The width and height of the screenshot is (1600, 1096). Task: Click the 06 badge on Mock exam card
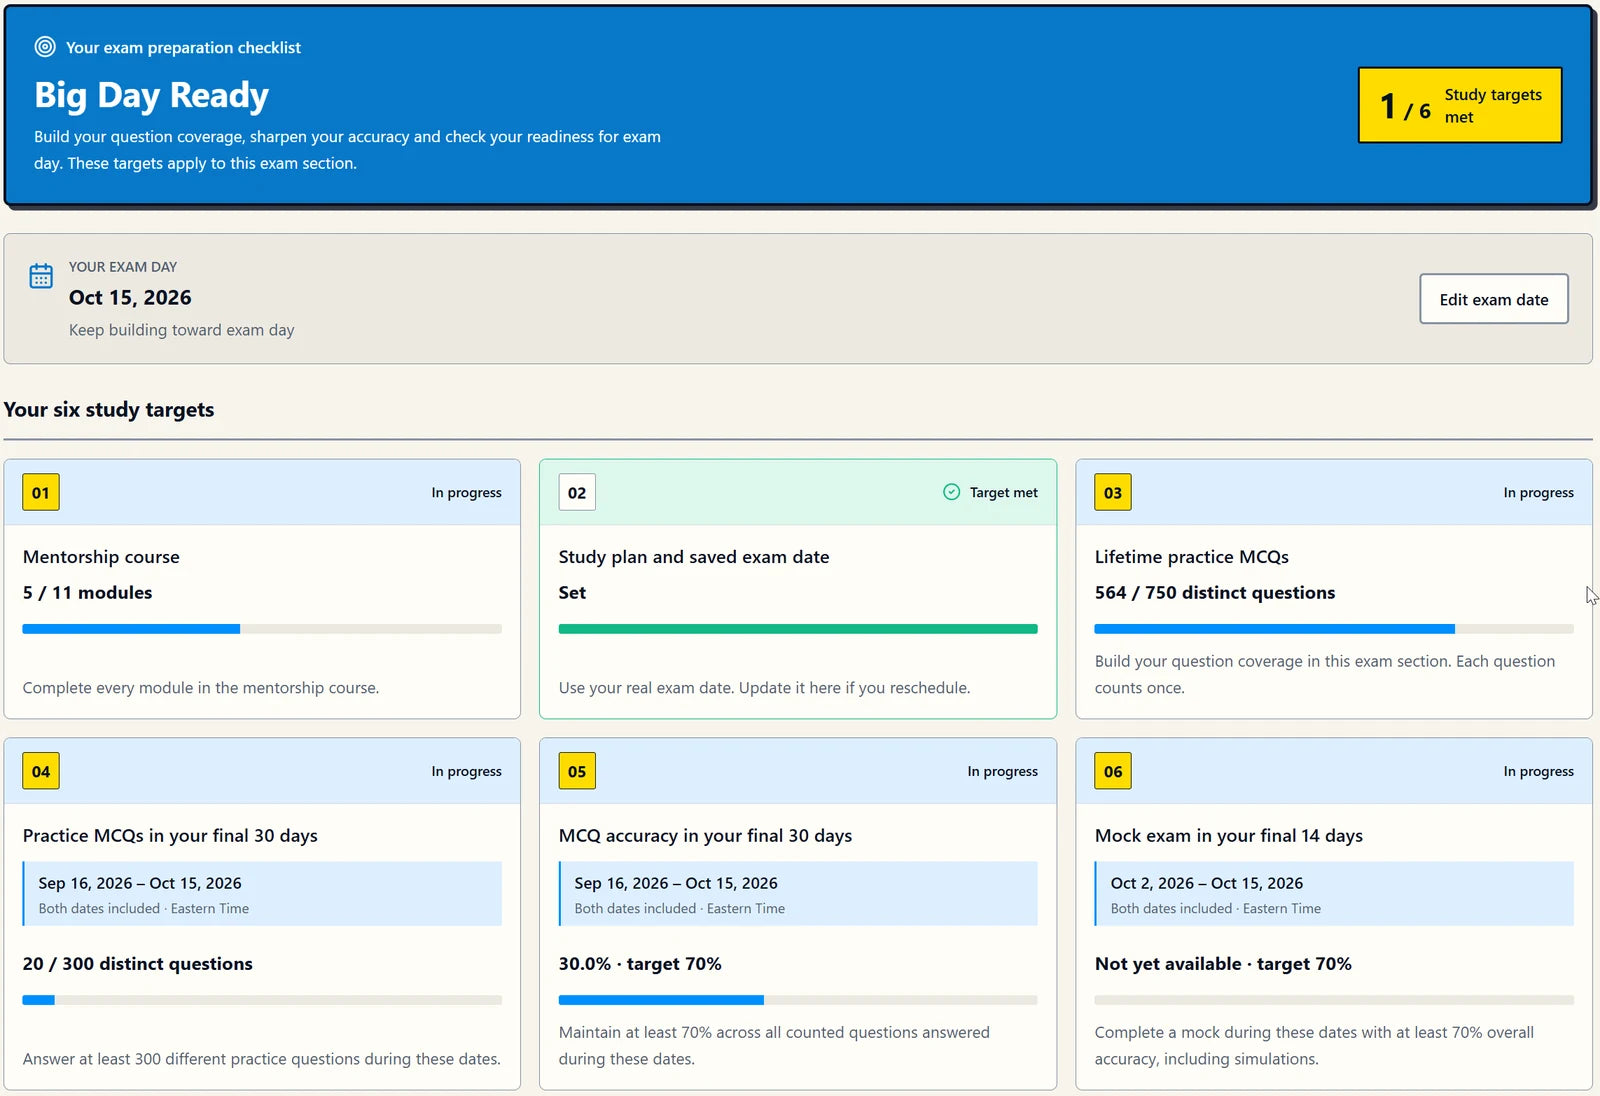point(1113,771)
